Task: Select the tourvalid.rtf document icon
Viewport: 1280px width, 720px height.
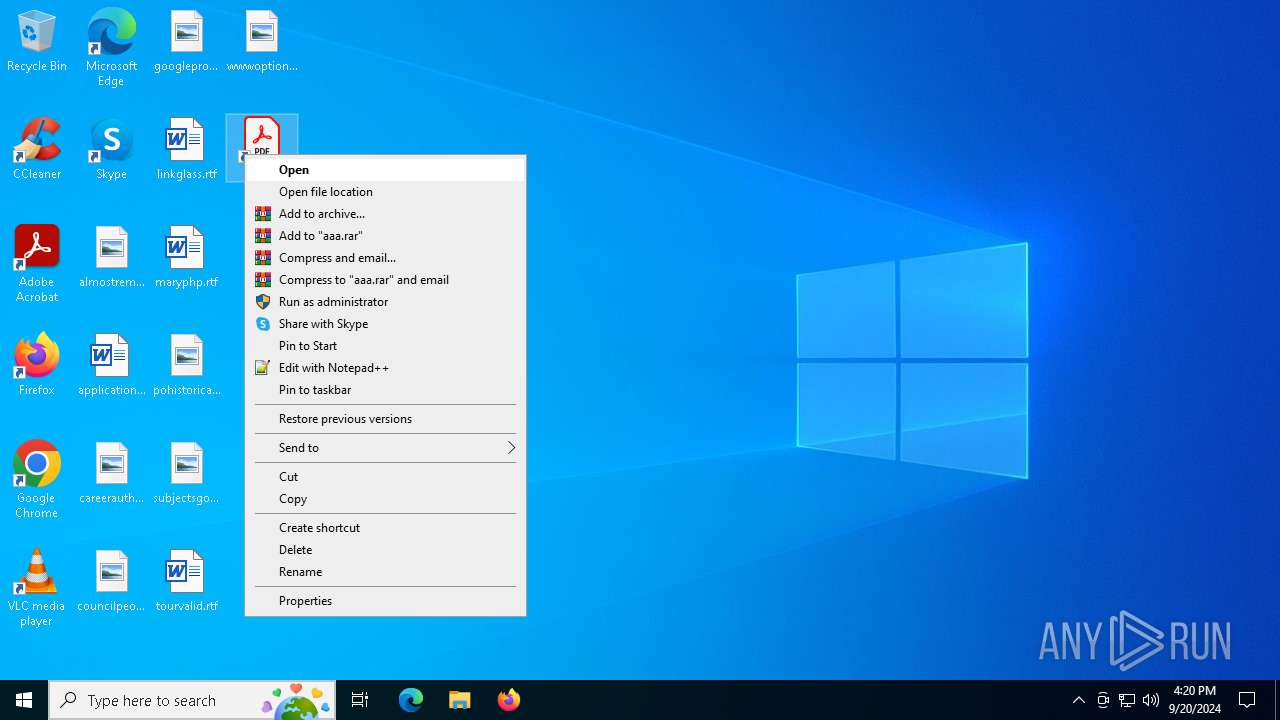Action: 186,582
